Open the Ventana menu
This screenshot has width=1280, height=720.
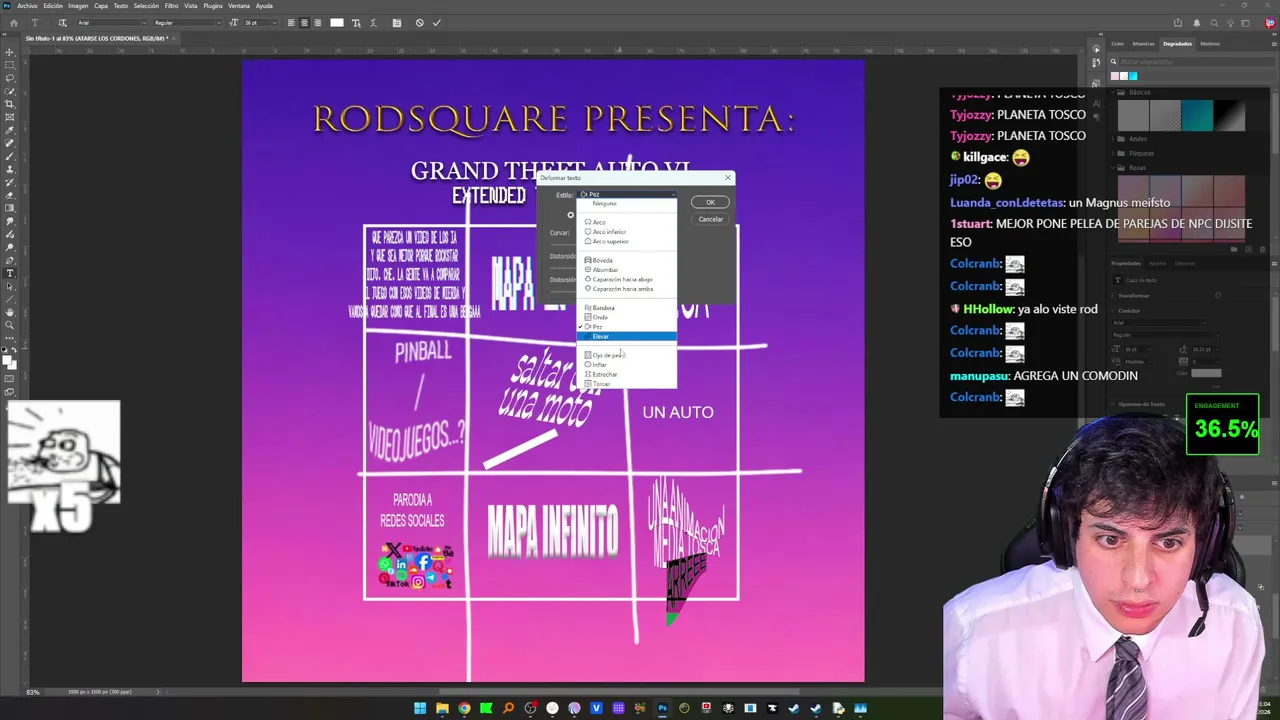coord(239,6)
